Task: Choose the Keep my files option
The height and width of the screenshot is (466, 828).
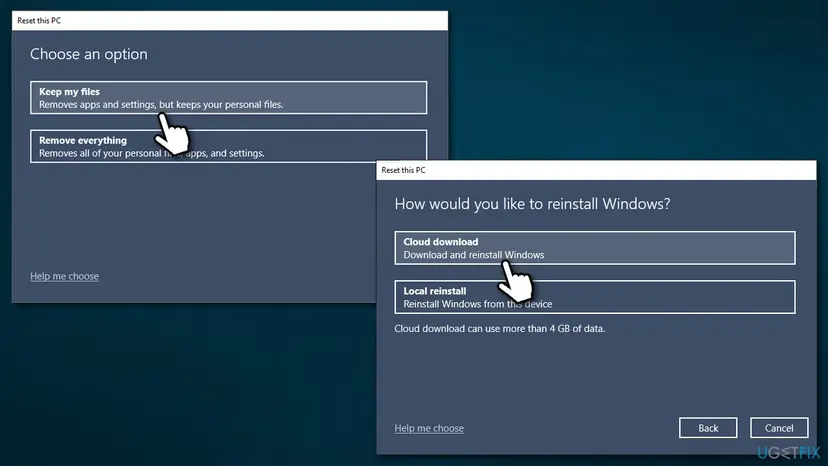Action: pyautogui.click(x=228, y=98)
